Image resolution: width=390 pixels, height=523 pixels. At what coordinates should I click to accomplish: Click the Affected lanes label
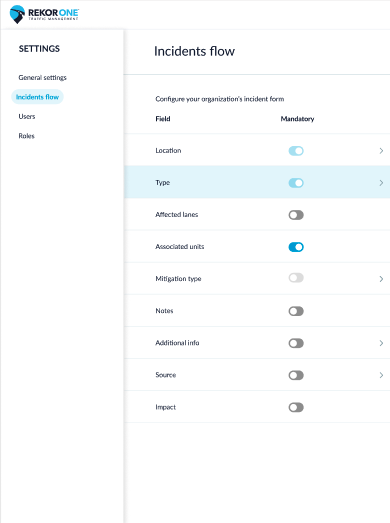click(x=176, y=214)
